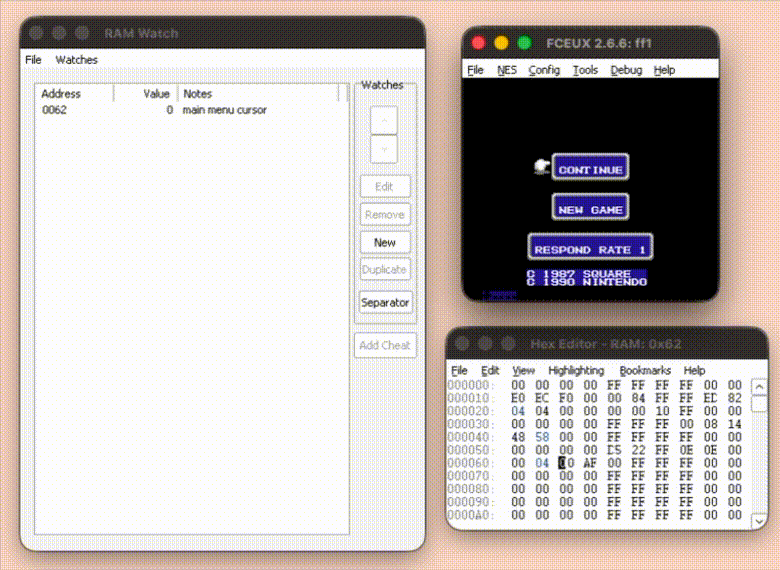Move the watch down with the down arrow button

pos(384,149)
